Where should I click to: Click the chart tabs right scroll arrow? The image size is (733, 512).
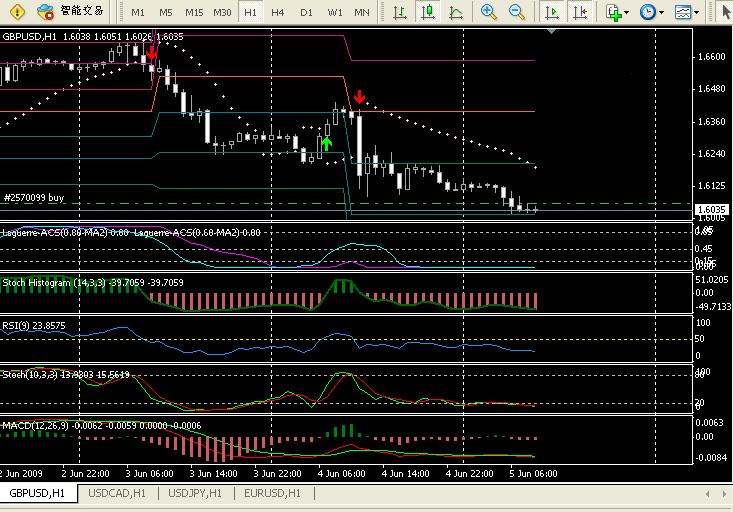tap(724, 494)
